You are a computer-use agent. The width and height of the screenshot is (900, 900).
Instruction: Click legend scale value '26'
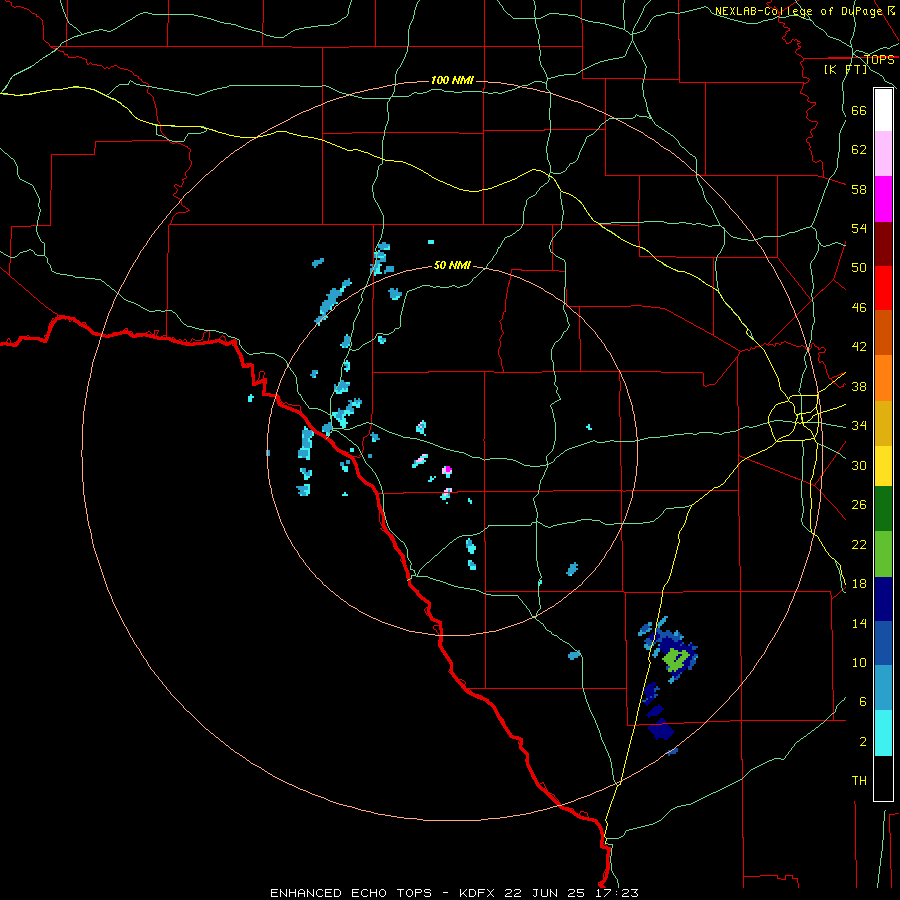859,505
